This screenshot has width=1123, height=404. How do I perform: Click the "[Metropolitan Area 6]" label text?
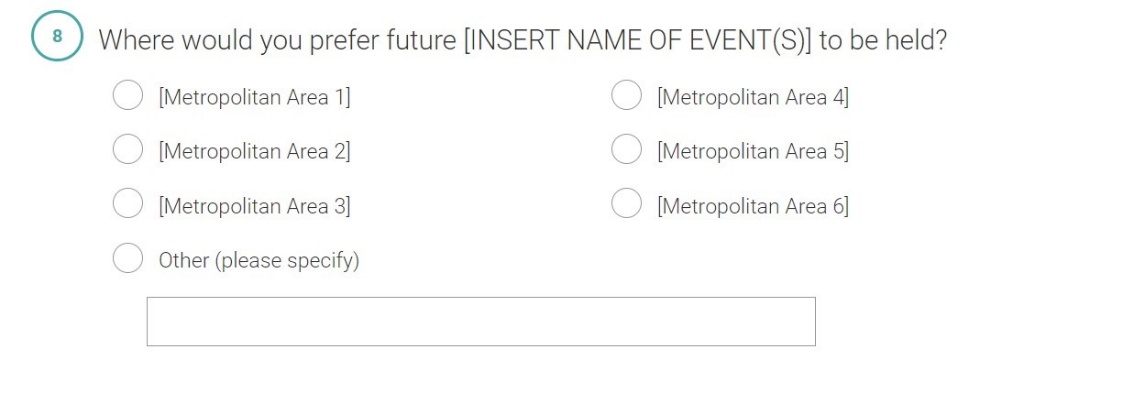[753, 206]
